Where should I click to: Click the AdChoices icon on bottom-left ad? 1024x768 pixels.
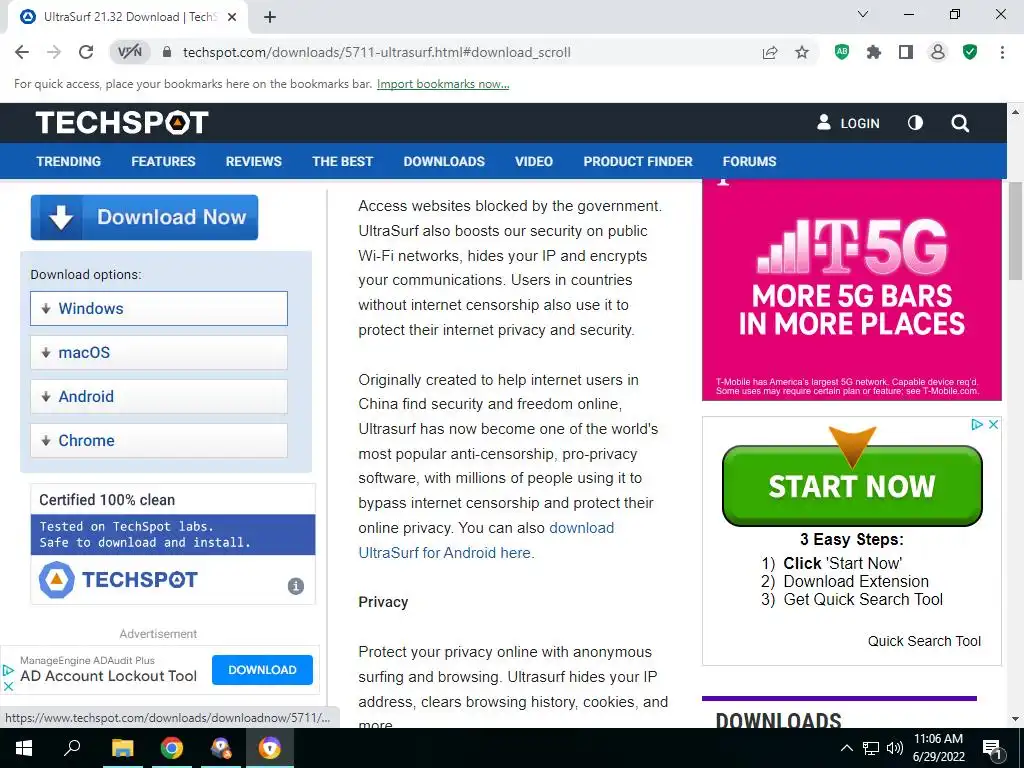pos(8,670)
